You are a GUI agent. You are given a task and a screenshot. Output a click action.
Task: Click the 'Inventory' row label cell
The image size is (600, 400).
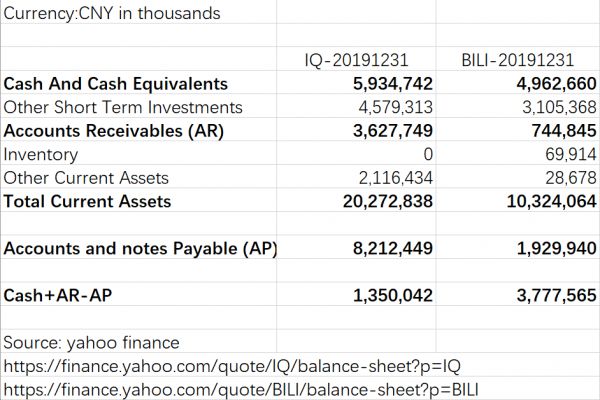pyautogui.click(x=42, y=154)
